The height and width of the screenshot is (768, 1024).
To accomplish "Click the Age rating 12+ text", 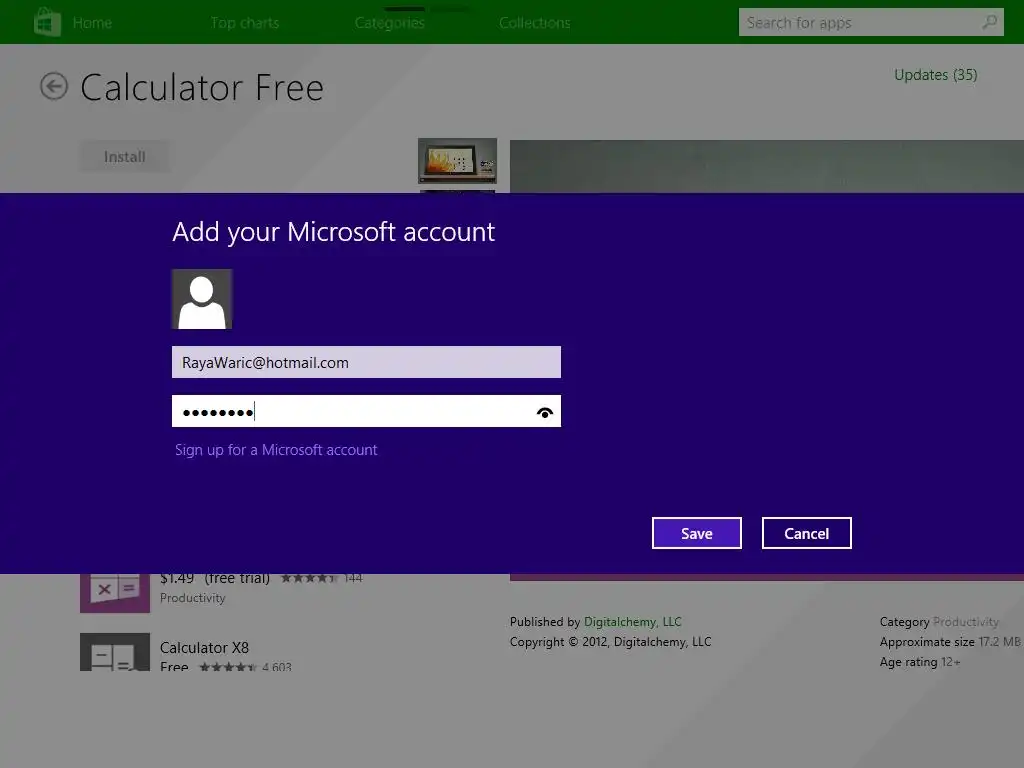I will pyautogui.click(x=920, y=662).
